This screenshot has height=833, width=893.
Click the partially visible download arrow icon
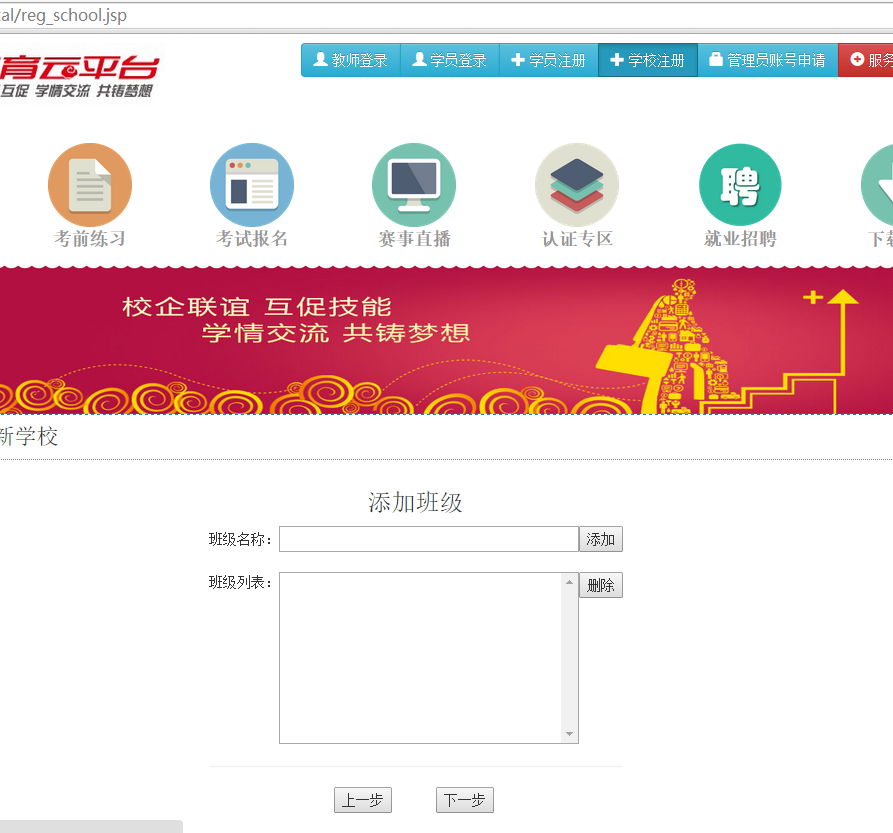[x=878, y=185]
